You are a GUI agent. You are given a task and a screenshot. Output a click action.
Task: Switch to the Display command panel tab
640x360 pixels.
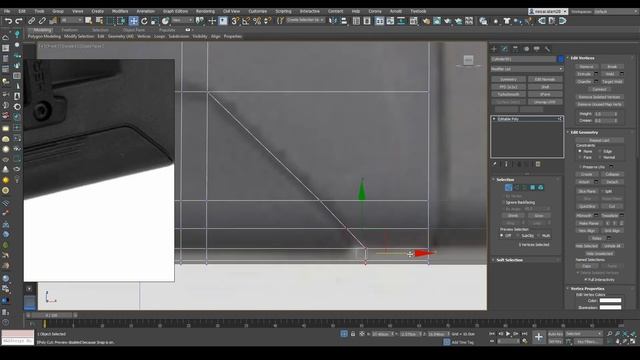coord(537,49)
